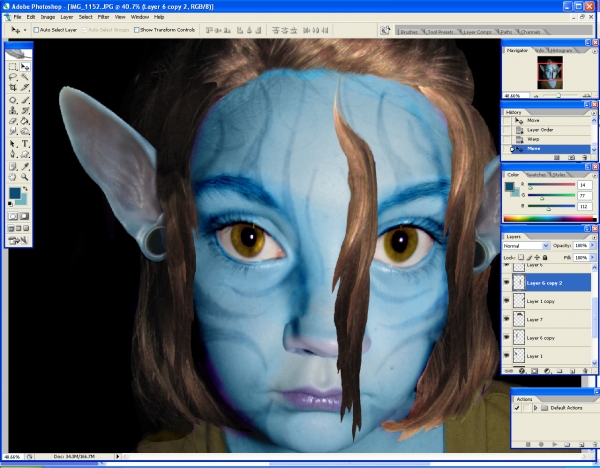Select the Zoom tool
Screen dimensions: 600x468
click(x=25, y=177)
